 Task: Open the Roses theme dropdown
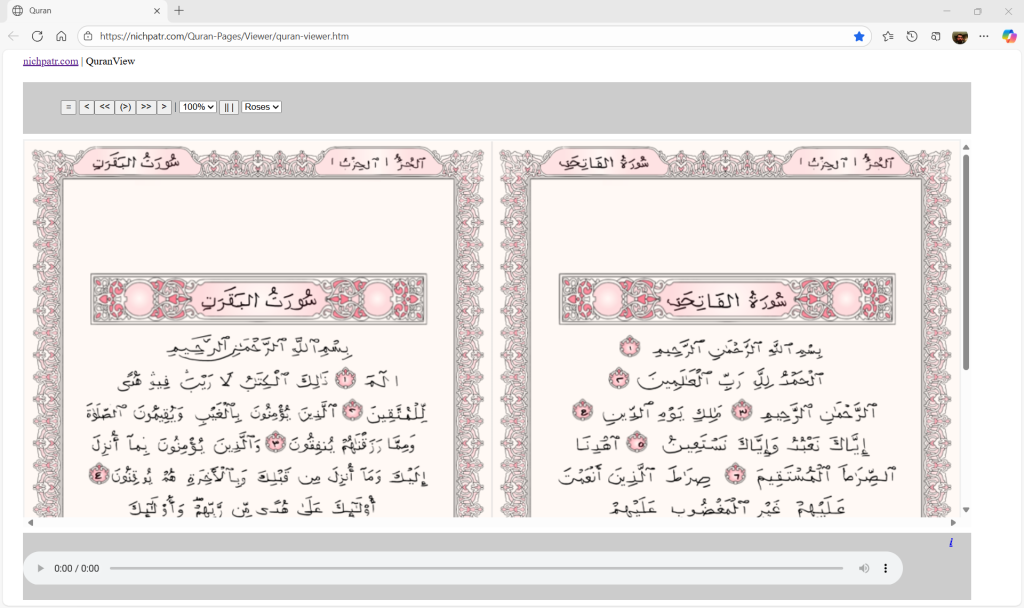click(x=262, y=107)
